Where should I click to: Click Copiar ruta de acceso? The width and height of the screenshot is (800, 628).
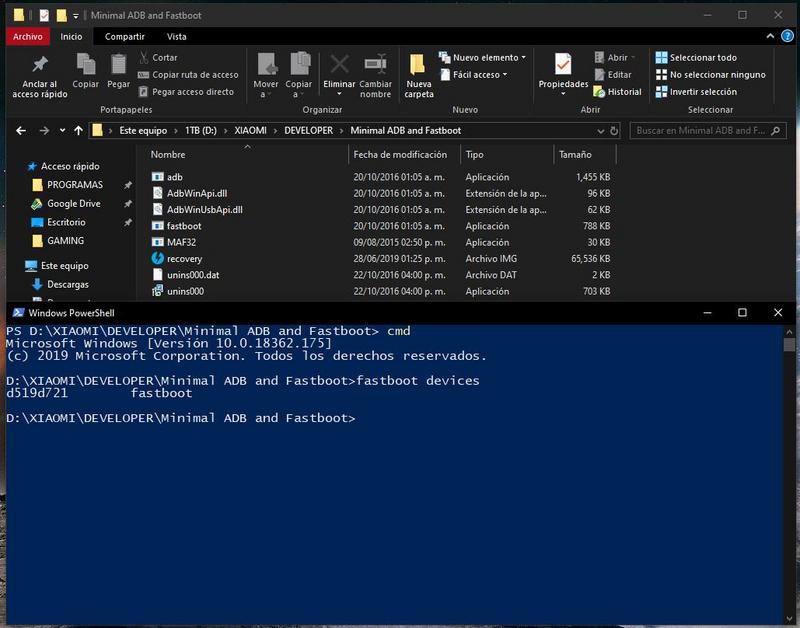point(188,74)
